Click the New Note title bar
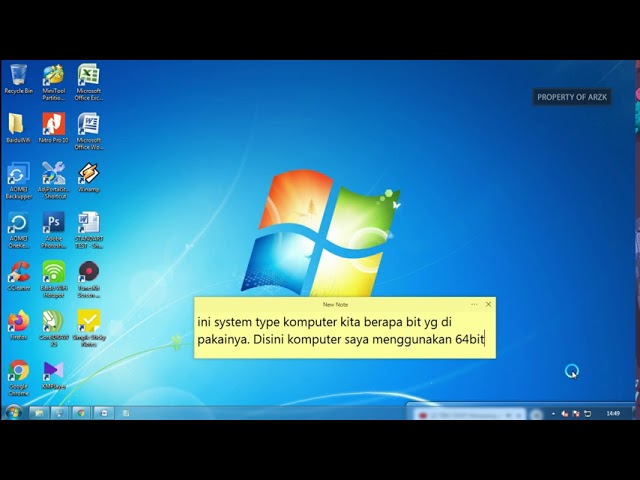The image size is (640, 480). pyautogui.click(x=335, y=304)
